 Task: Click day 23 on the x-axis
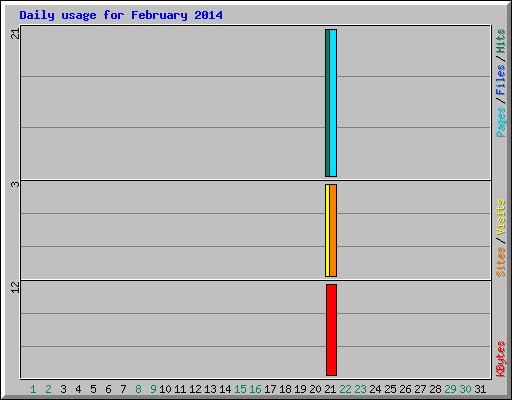(360, 389)
